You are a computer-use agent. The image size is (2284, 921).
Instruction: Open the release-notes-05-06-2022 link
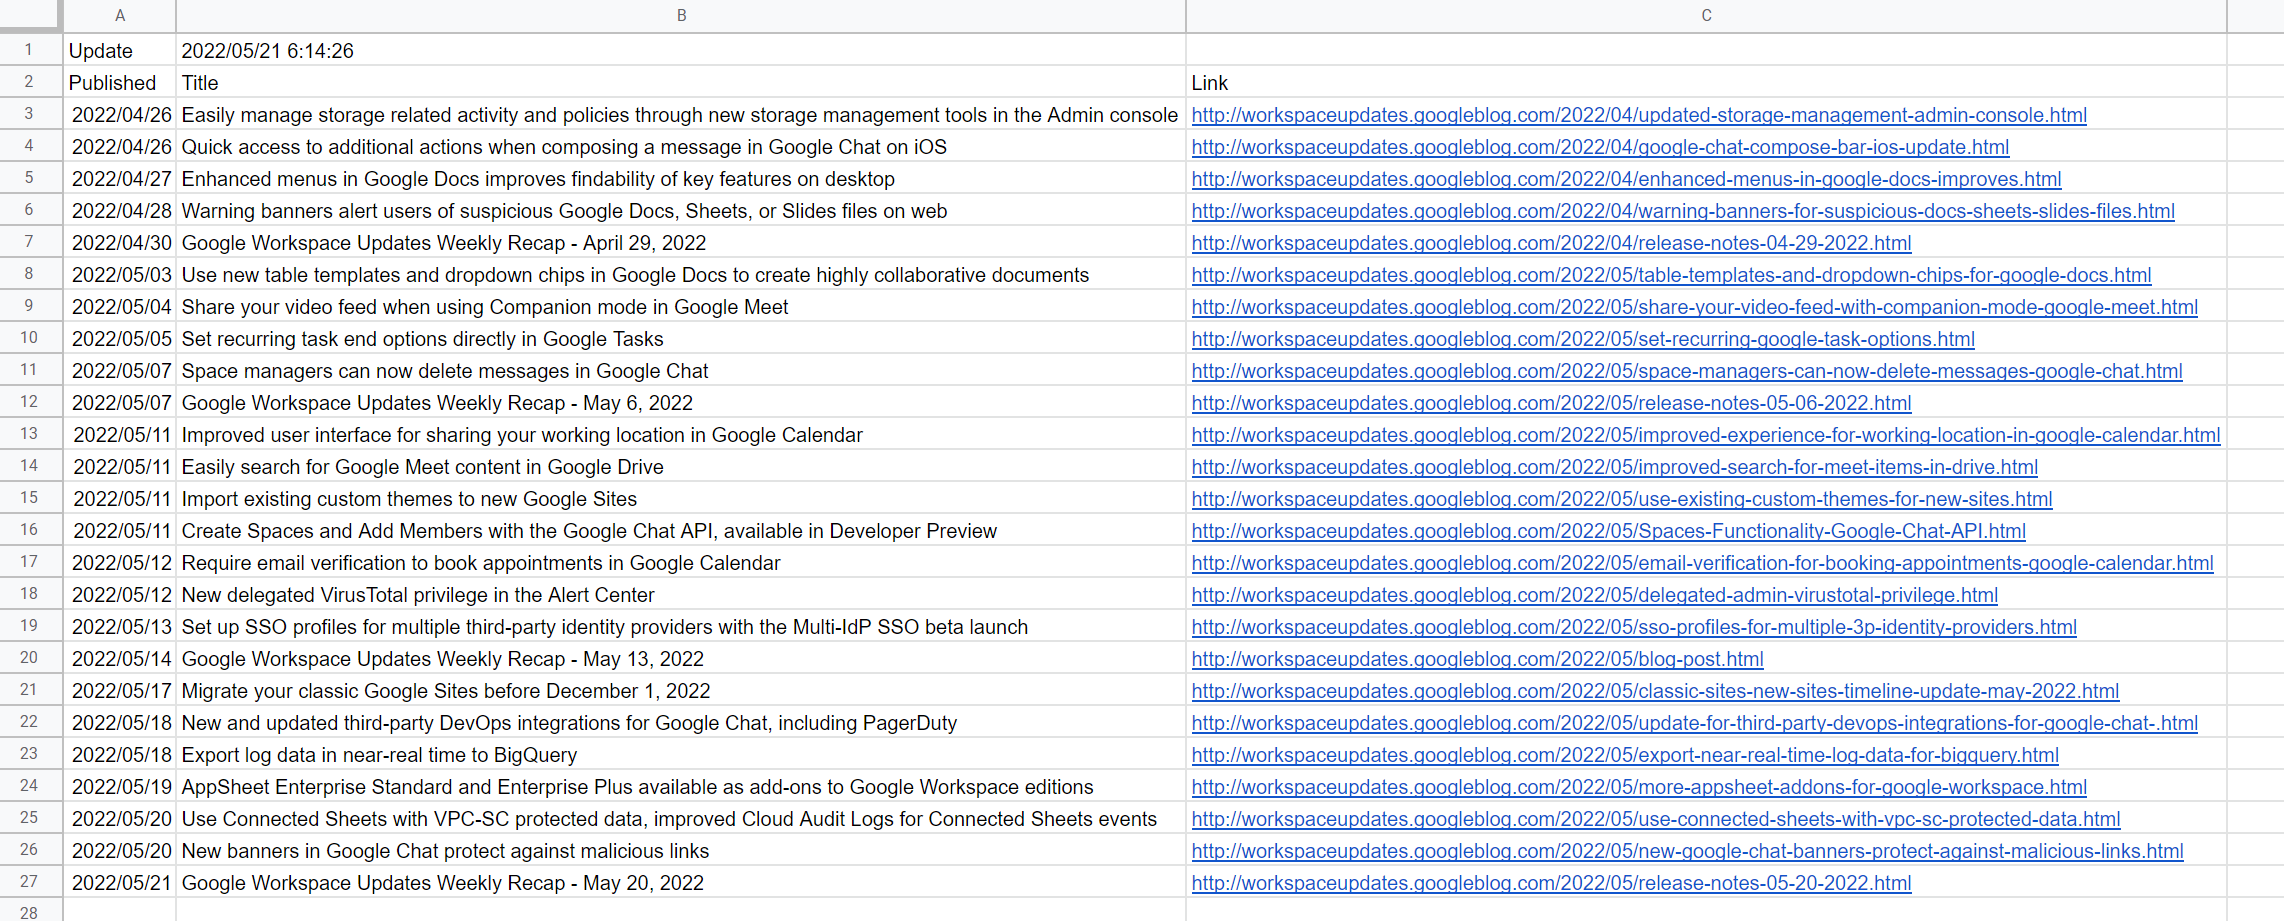tap(1551, 403)
